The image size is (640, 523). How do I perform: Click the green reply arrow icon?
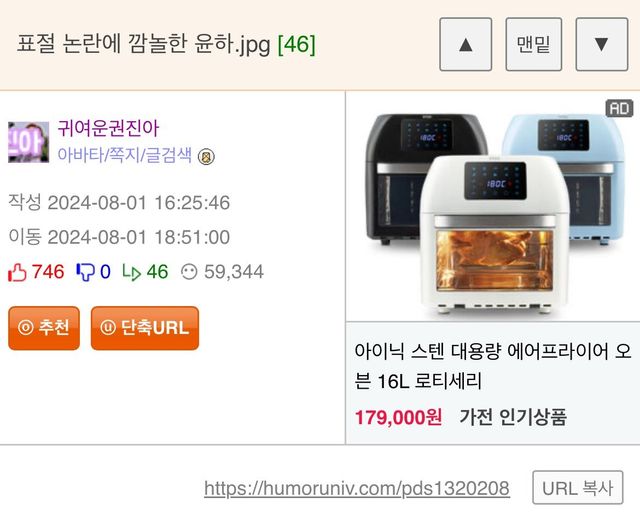(131, 272)
